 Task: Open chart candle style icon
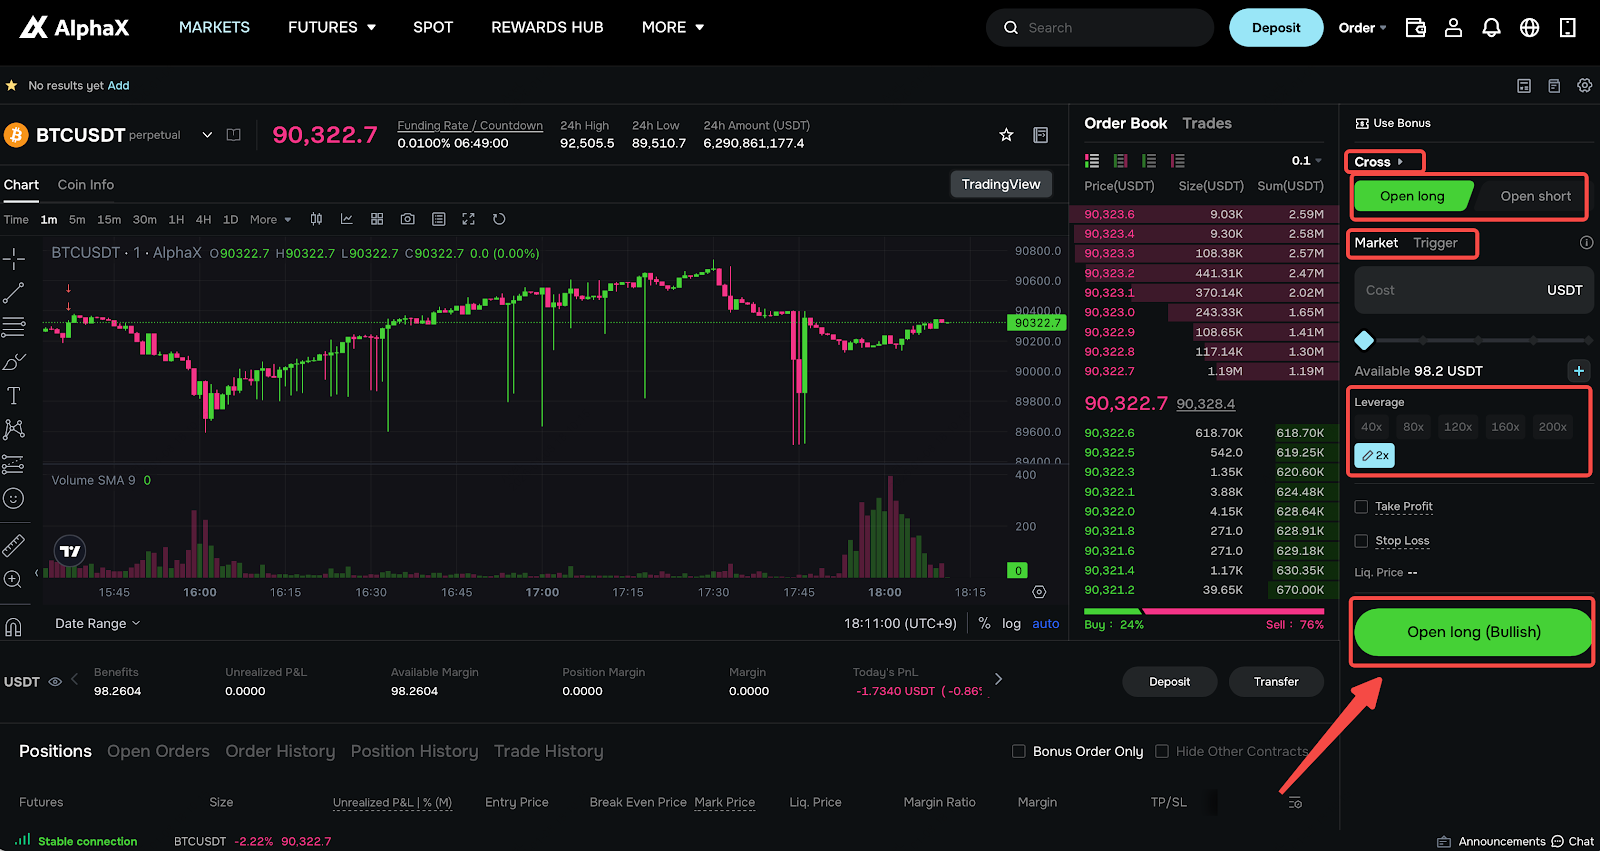(x=316, y=219)
